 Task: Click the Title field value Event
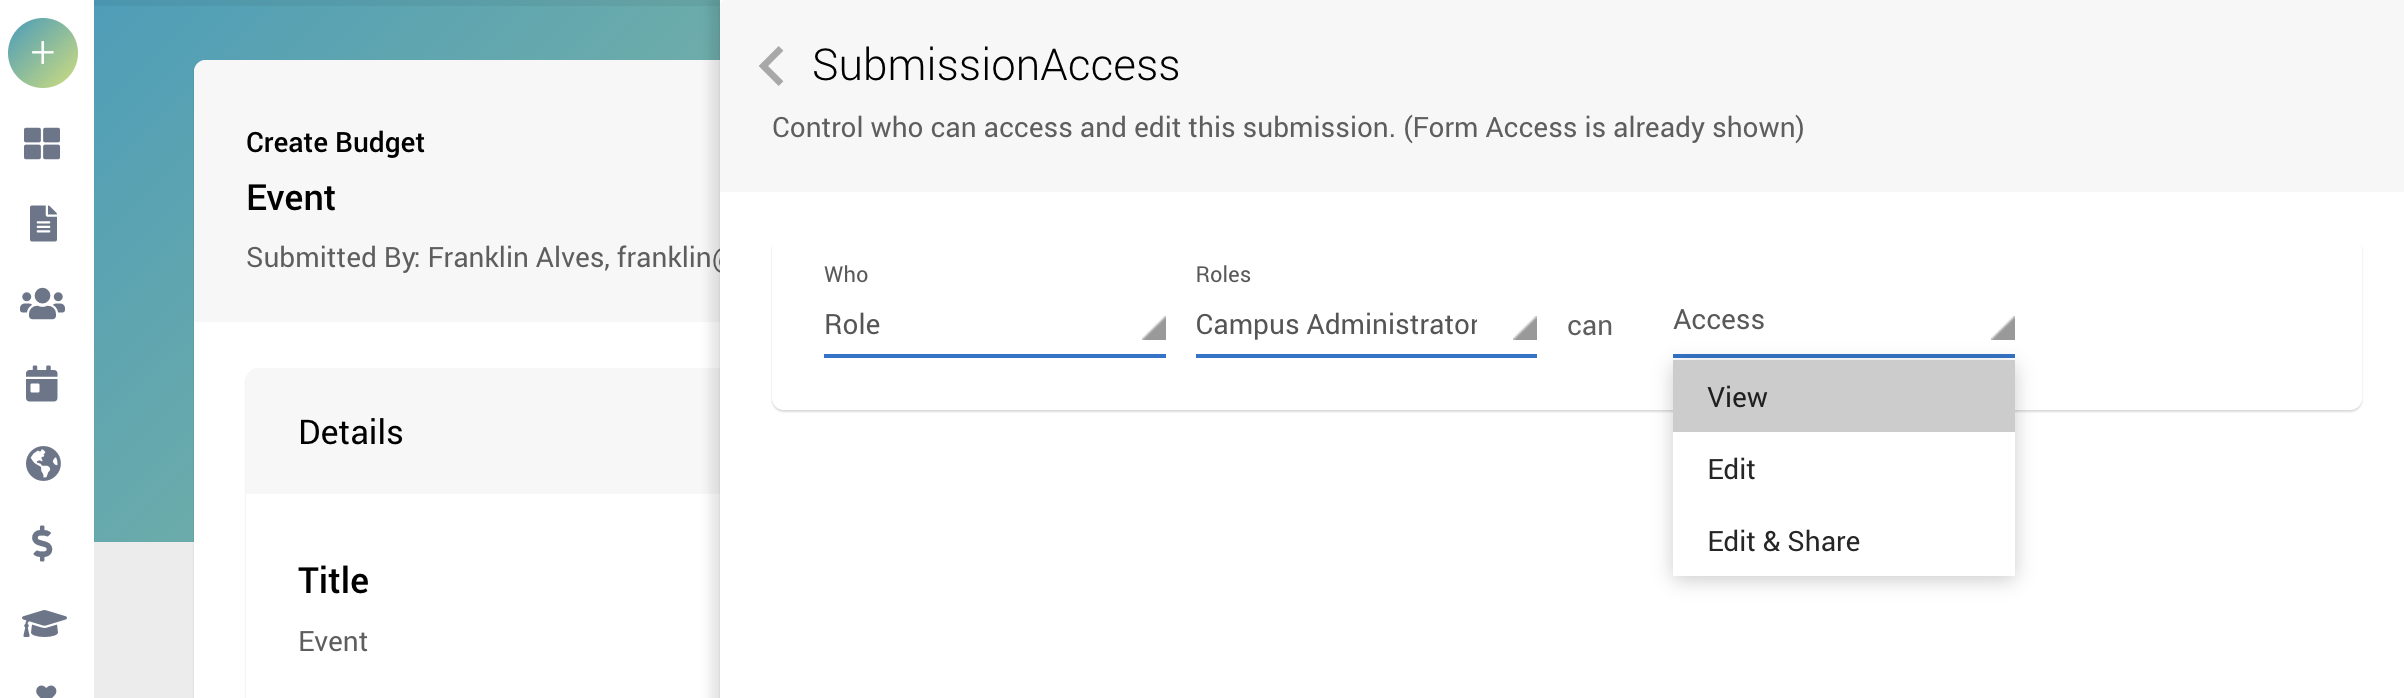(x=333, y=642)
